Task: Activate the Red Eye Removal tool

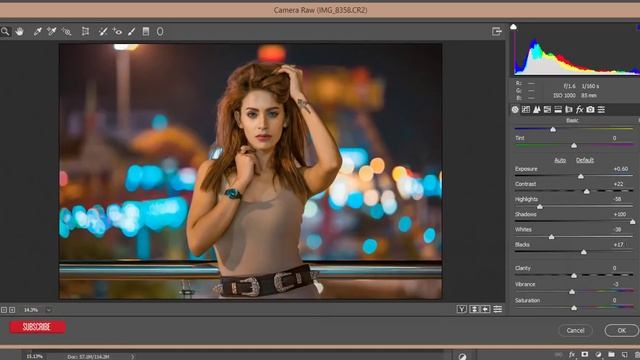Action: tap(117, 31)
